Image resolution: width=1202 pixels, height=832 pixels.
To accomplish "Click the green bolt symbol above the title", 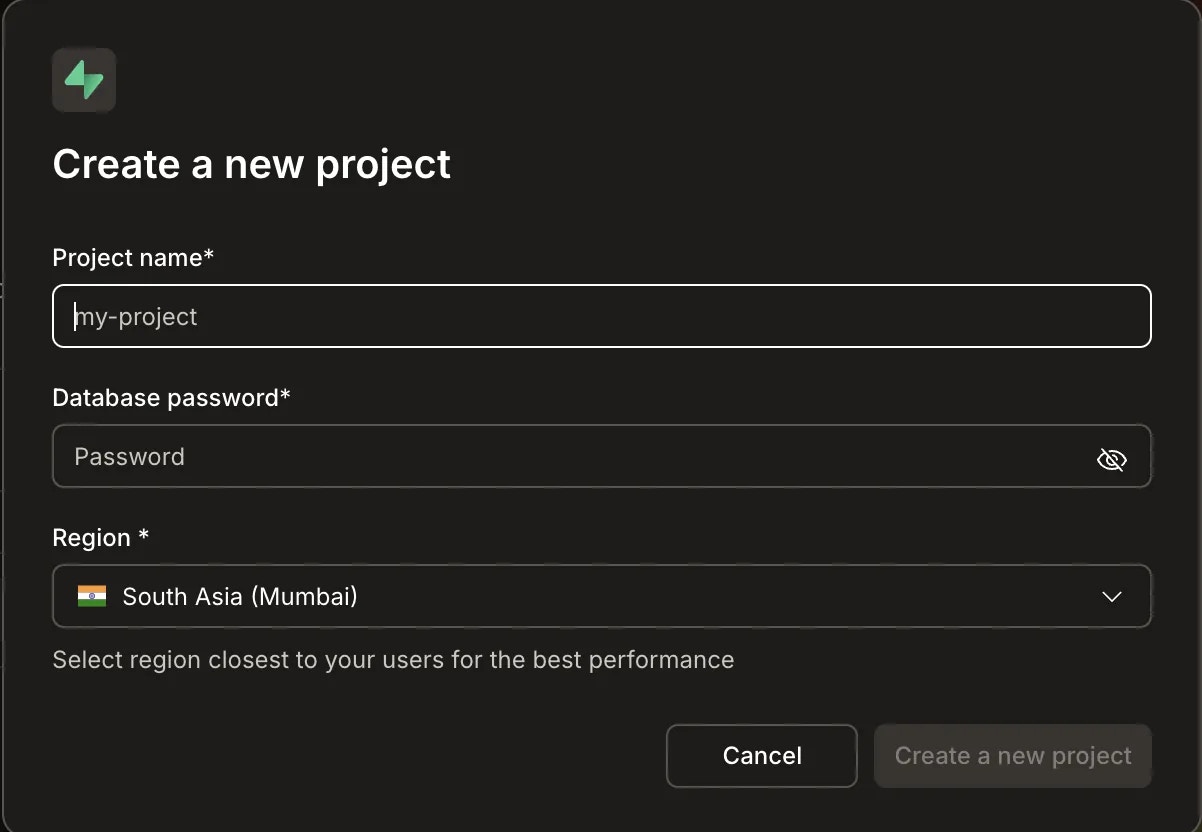I will (84, 80).
